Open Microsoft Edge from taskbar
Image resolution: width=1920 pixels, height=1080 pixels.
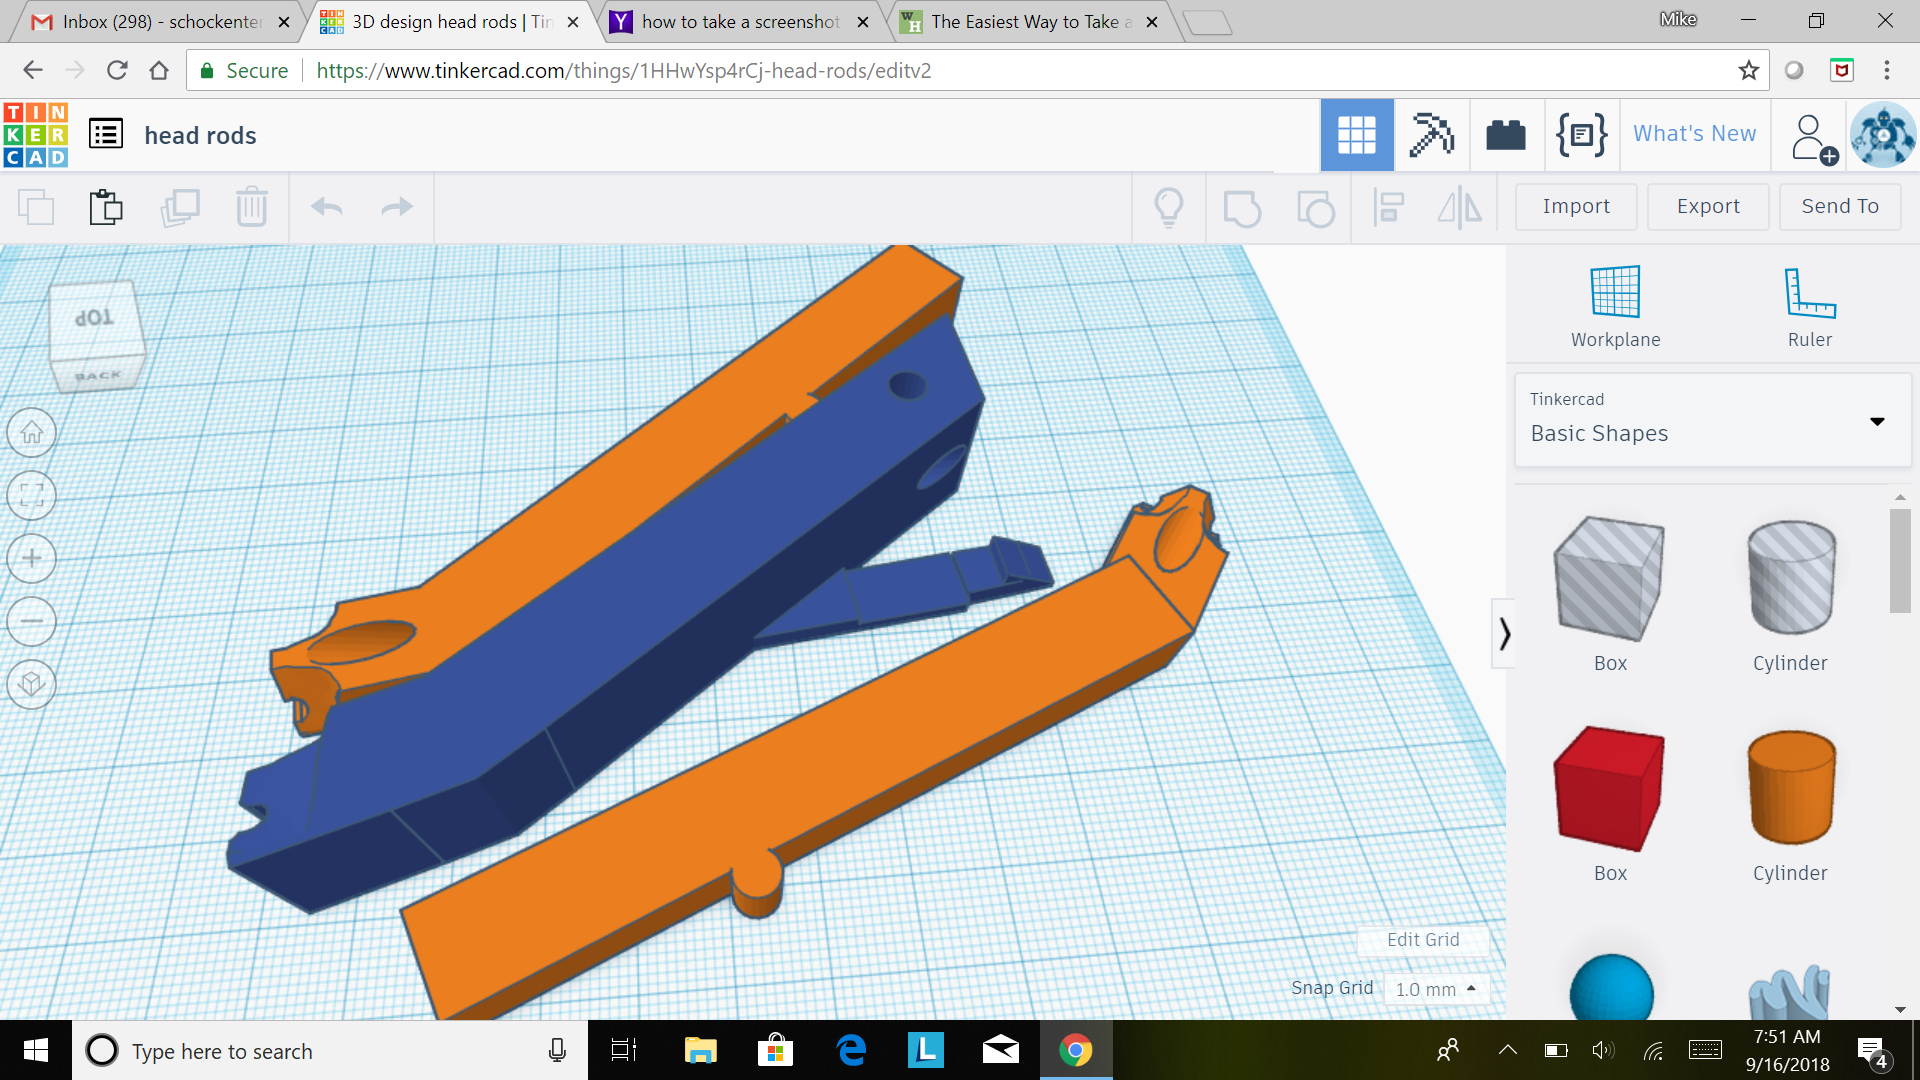click(851, 1050)
